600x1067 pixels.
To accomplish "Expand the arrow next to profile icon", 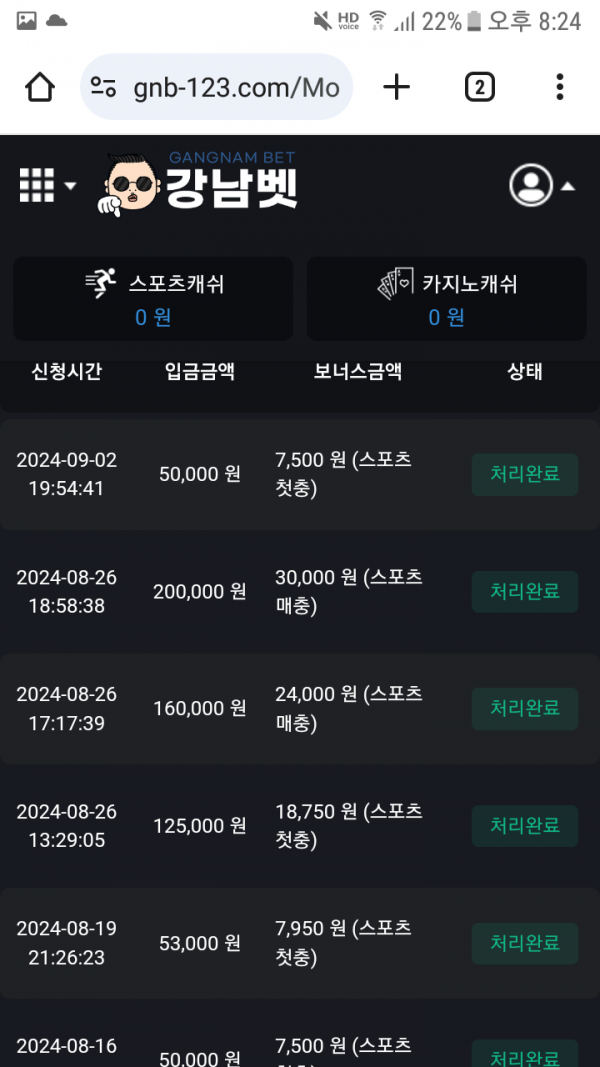I will [567, 186].
